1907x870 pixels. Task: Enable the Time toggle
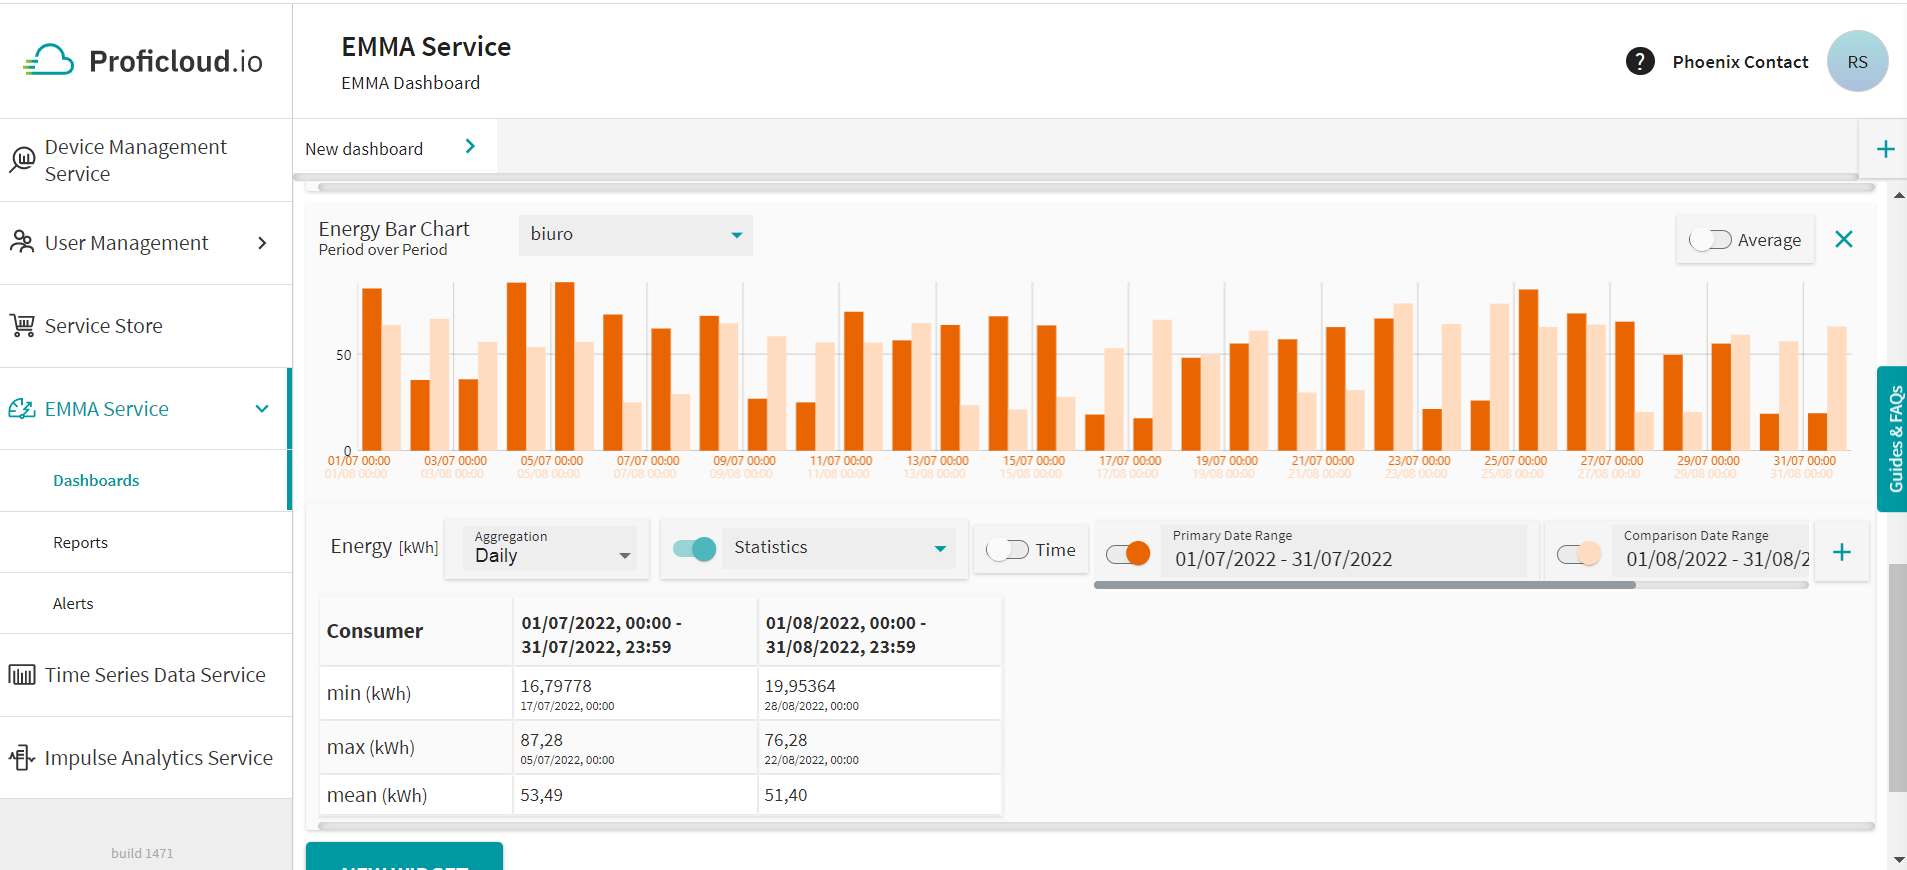coord(1007,550)
